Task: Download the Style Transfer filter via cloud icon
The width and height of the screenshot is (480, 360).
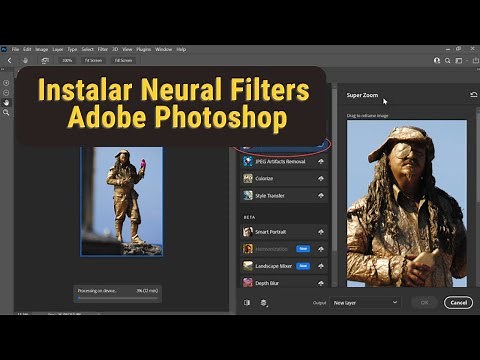Action: click(321, 195)
